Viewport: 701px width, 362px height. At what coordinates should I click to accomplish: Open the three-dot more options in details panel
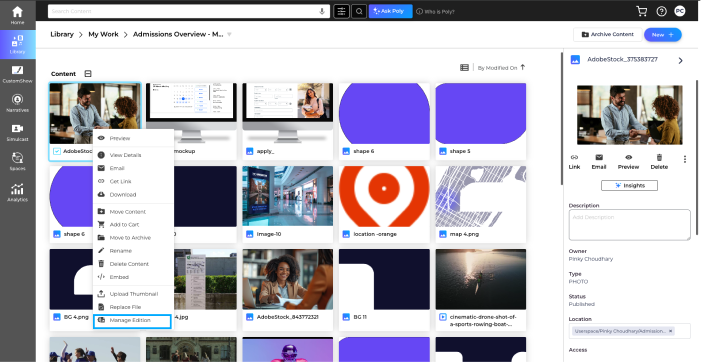(x=684, y=159)
